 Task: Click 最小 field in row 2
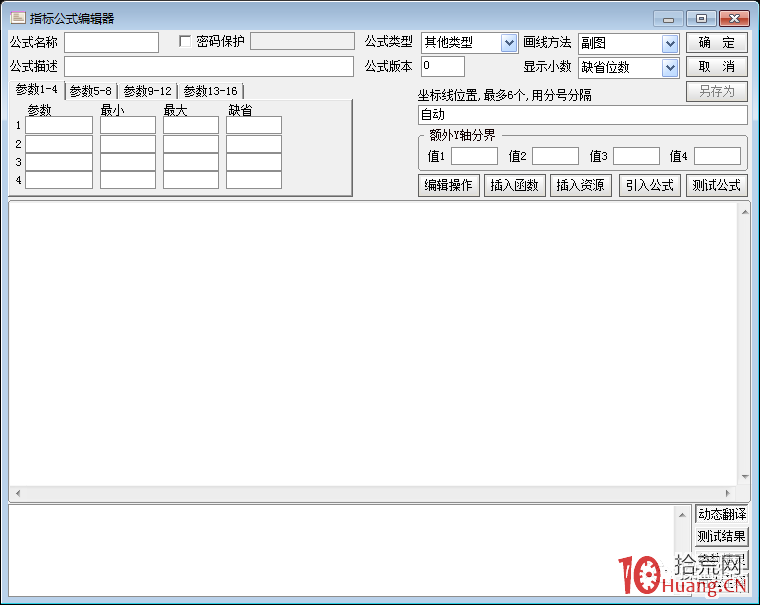point(128,144)
